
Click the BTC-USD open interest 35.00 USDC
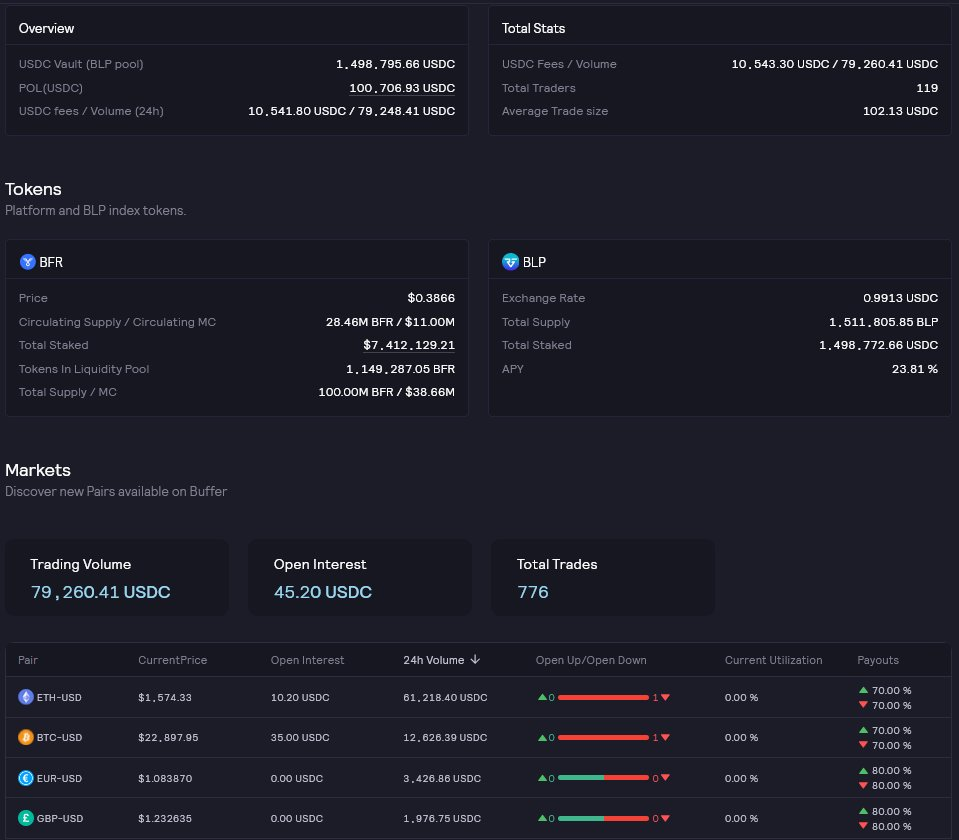[x=300, y=737]
